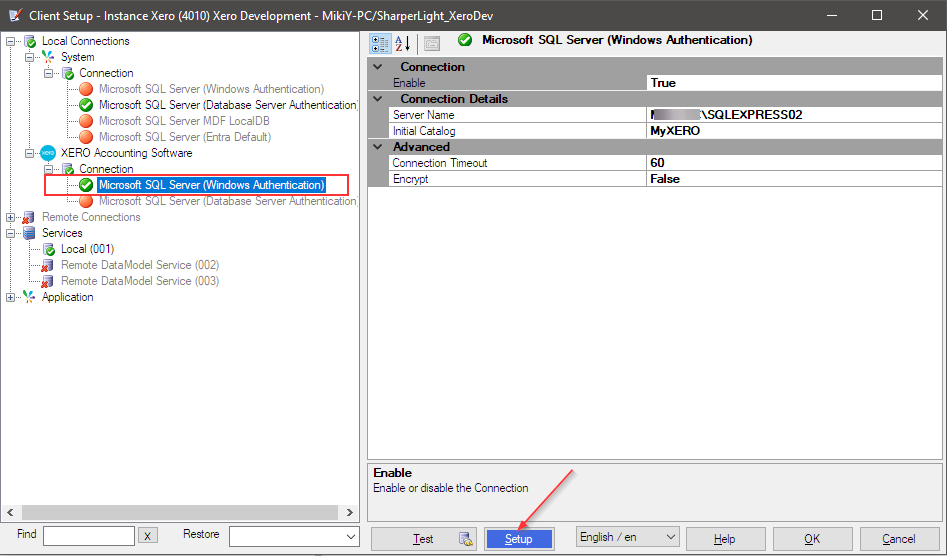Click the XERO Accounting Software logo icon

[x=48, y=153]
